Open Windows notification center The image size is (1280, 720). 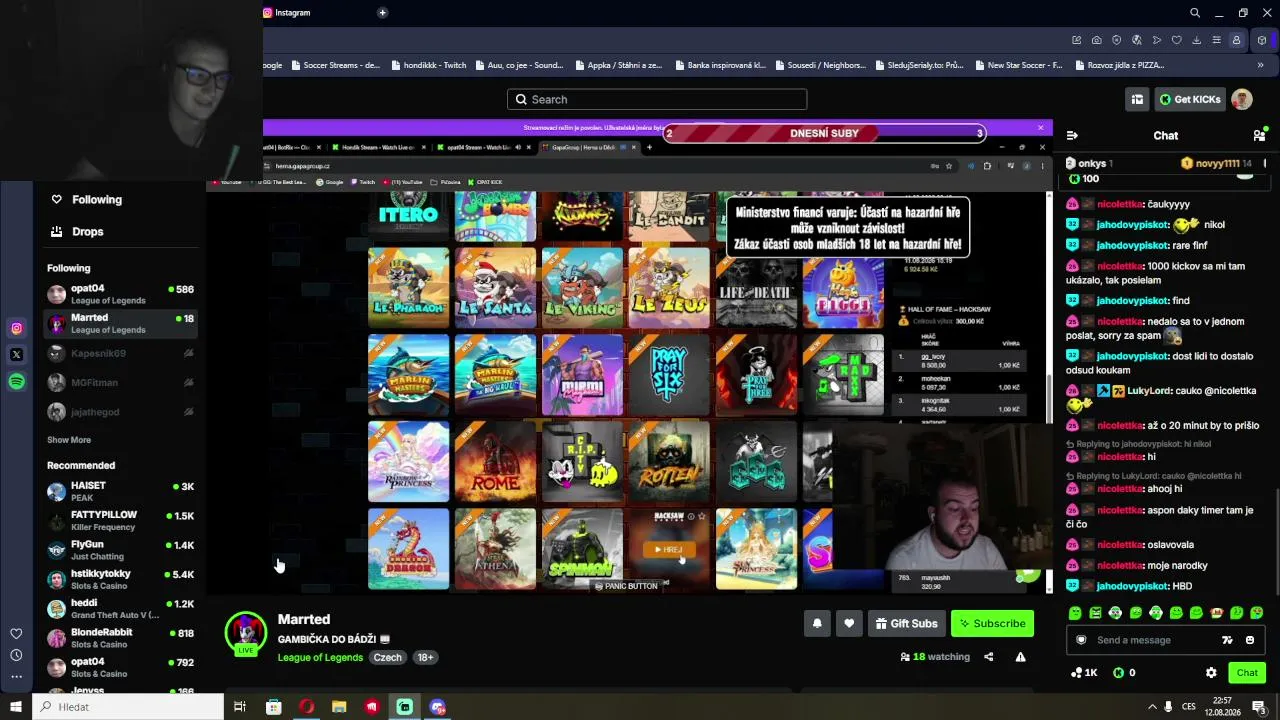tap(1259, 707)
